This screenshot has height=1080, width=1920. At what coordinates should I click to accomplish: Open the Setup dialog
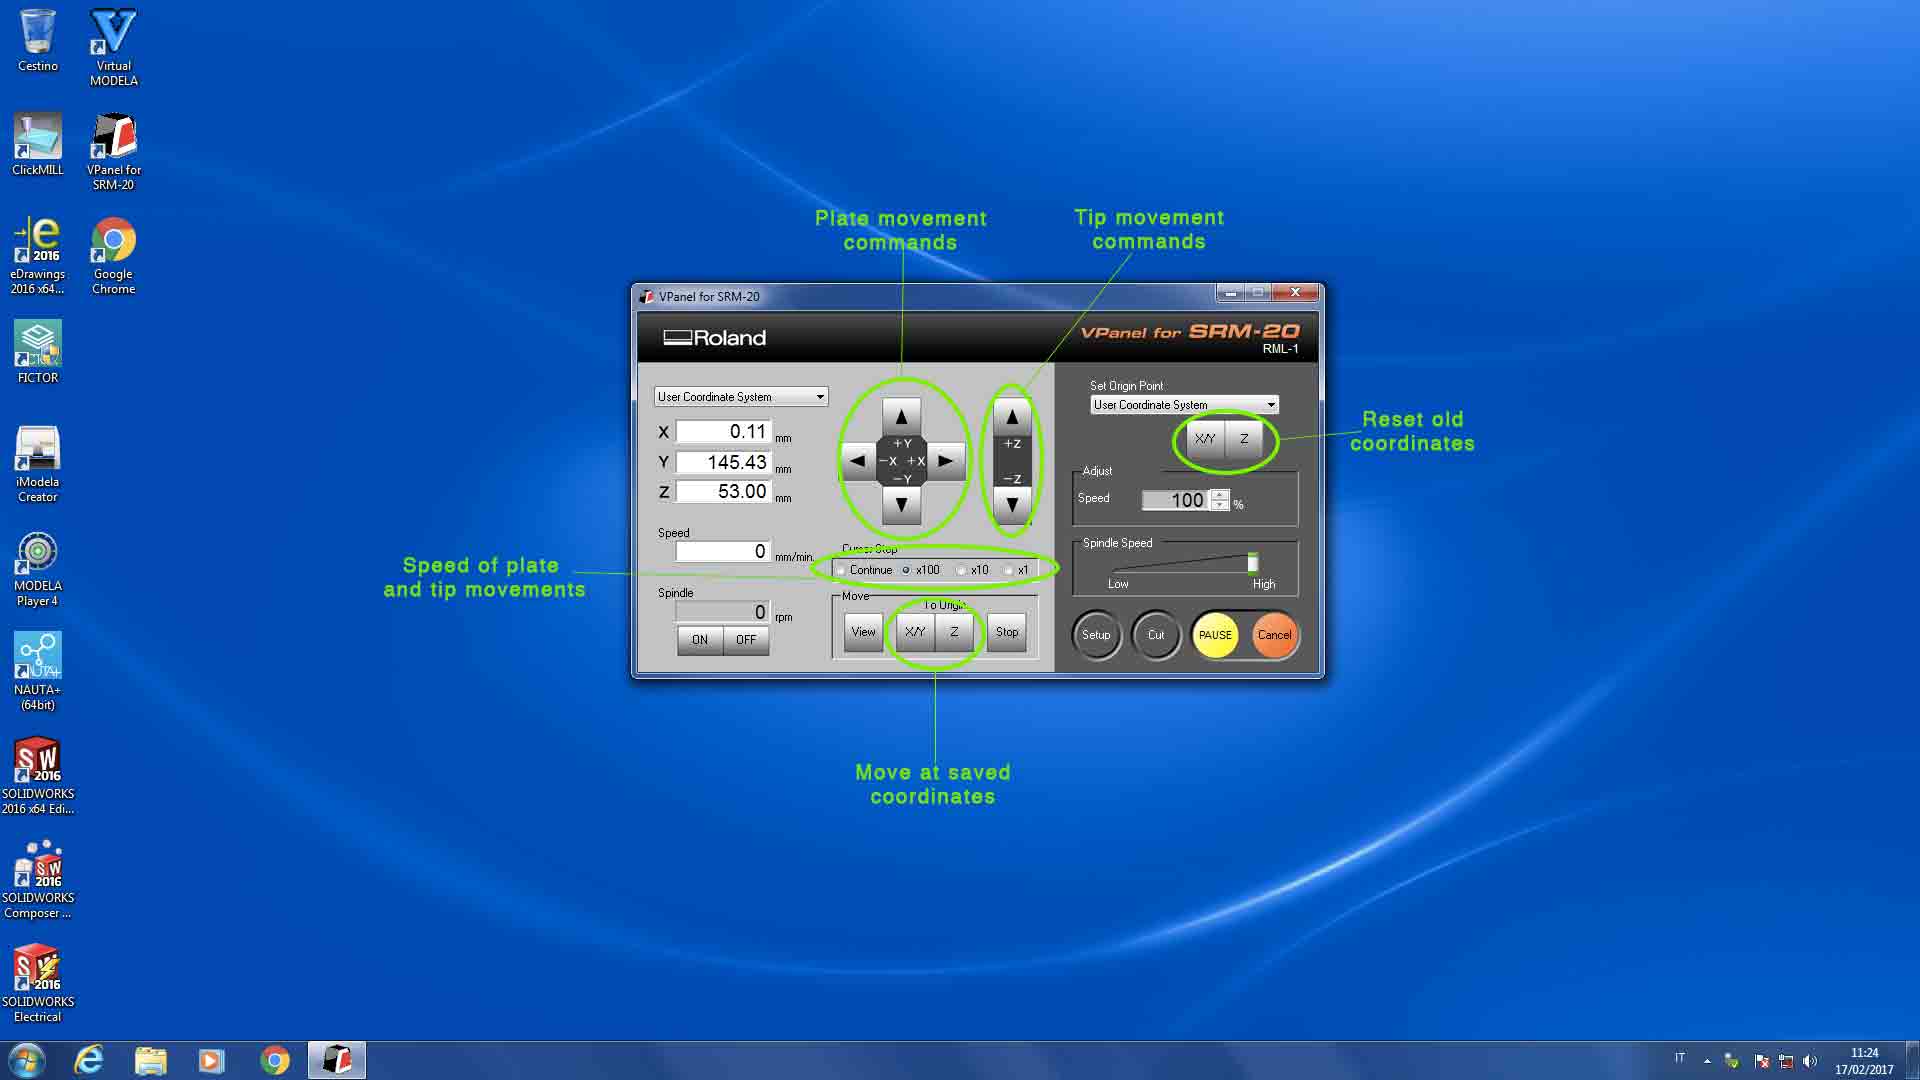coord(1096,635)
